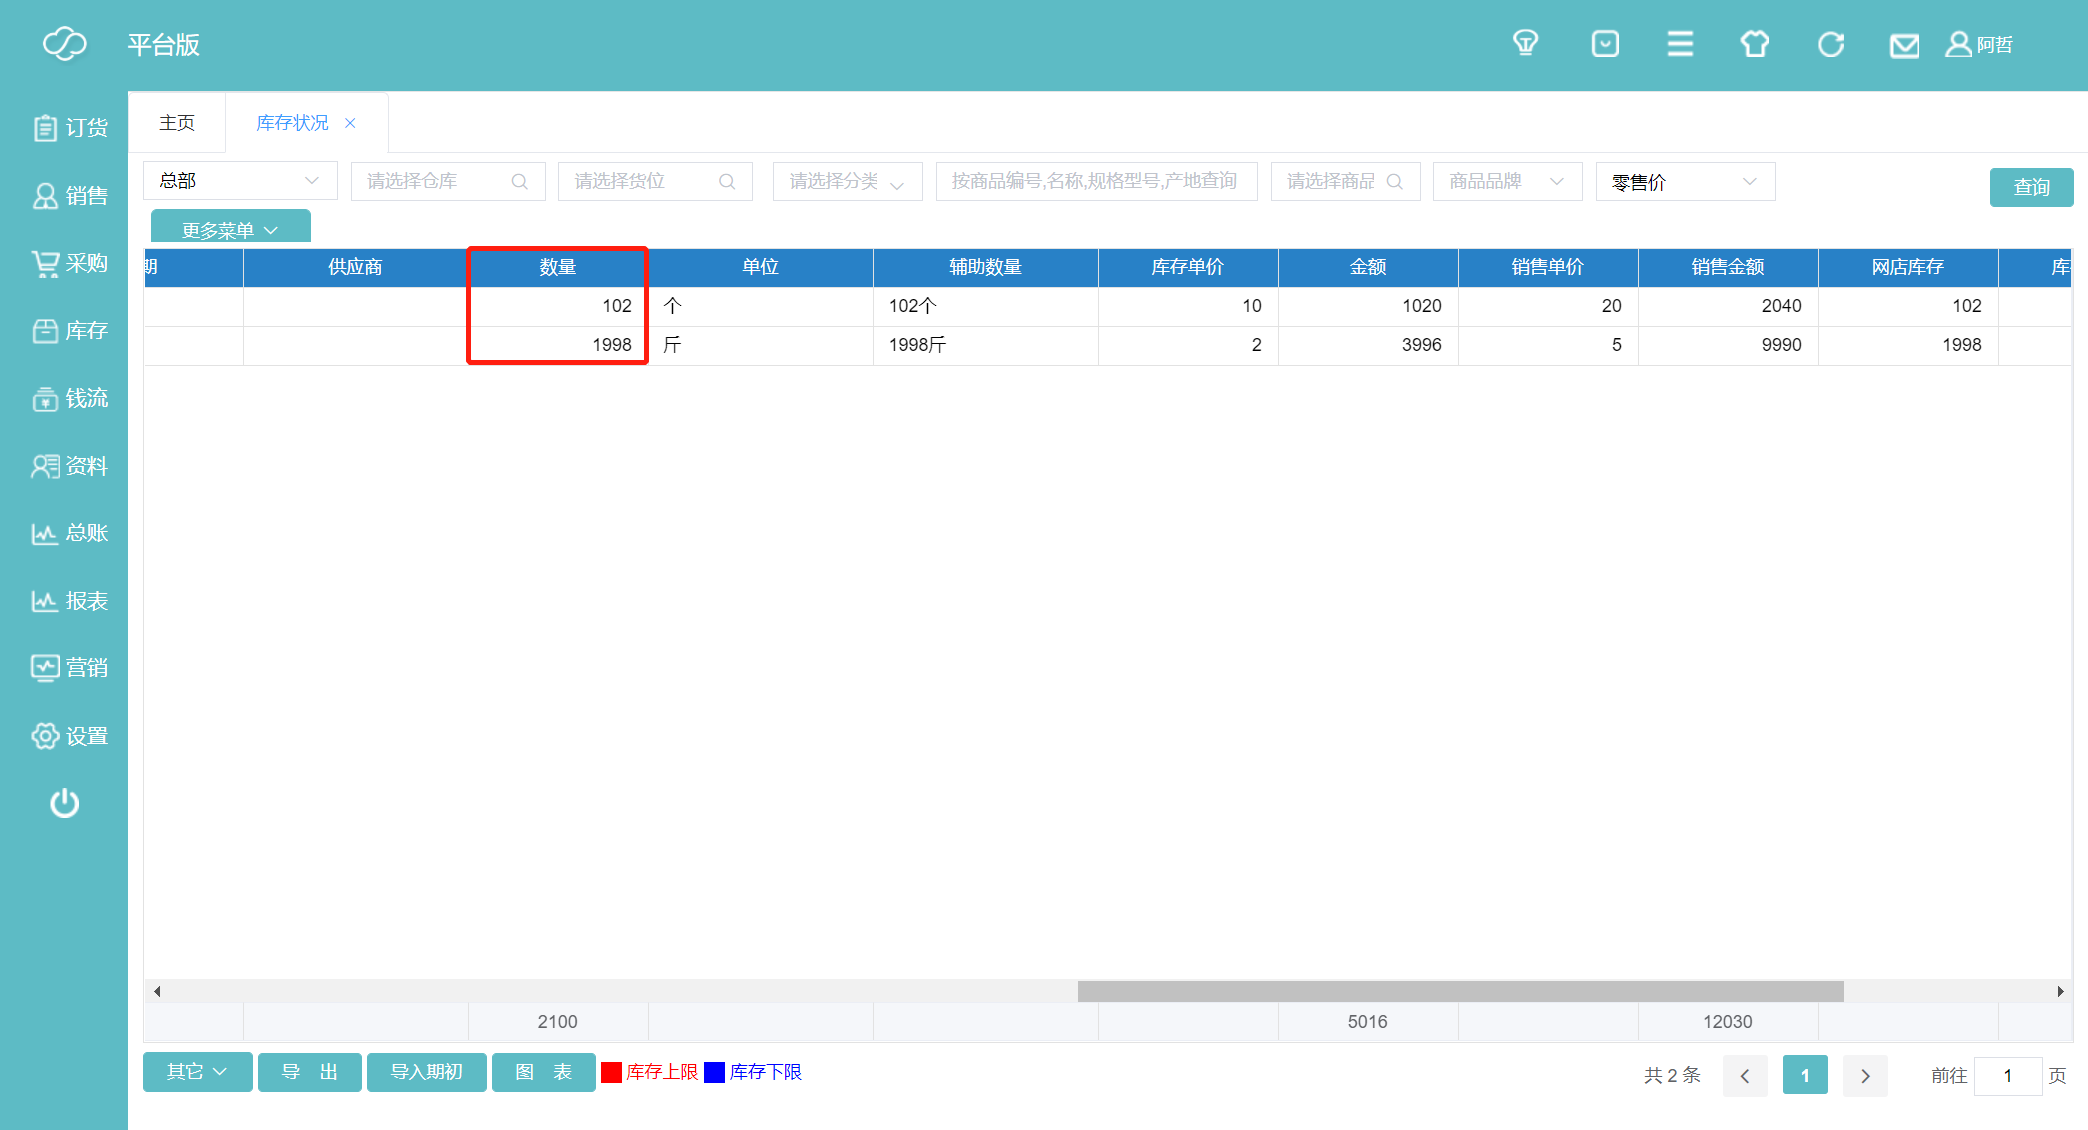
Task: Click the refresh icon in top bar
Action: click(1830, 44)
